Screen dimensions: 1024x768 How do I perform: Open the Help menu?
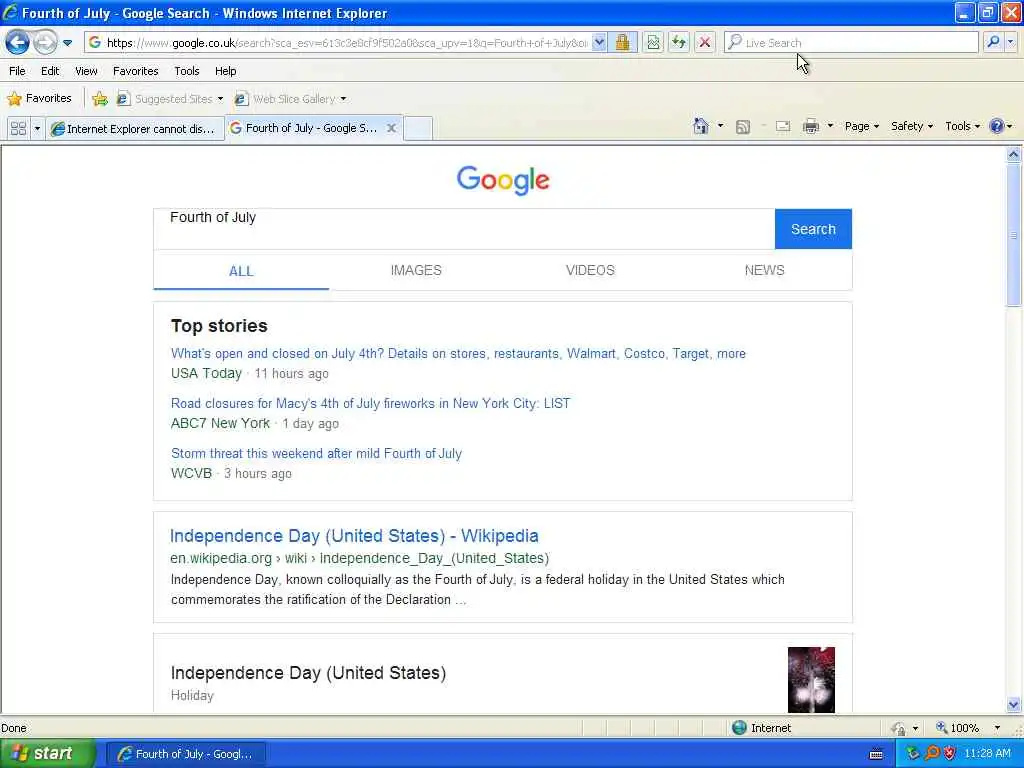click(x=225, y=71)
